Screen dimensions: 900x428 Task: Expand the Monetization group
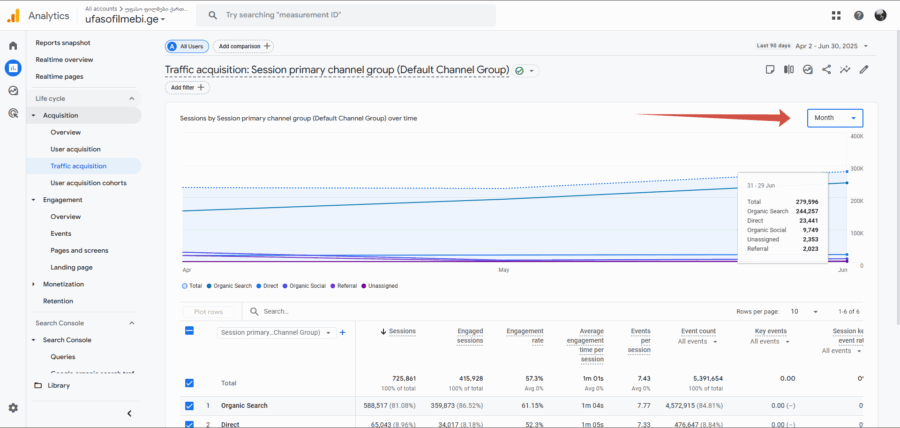click(x=33, y=284)
